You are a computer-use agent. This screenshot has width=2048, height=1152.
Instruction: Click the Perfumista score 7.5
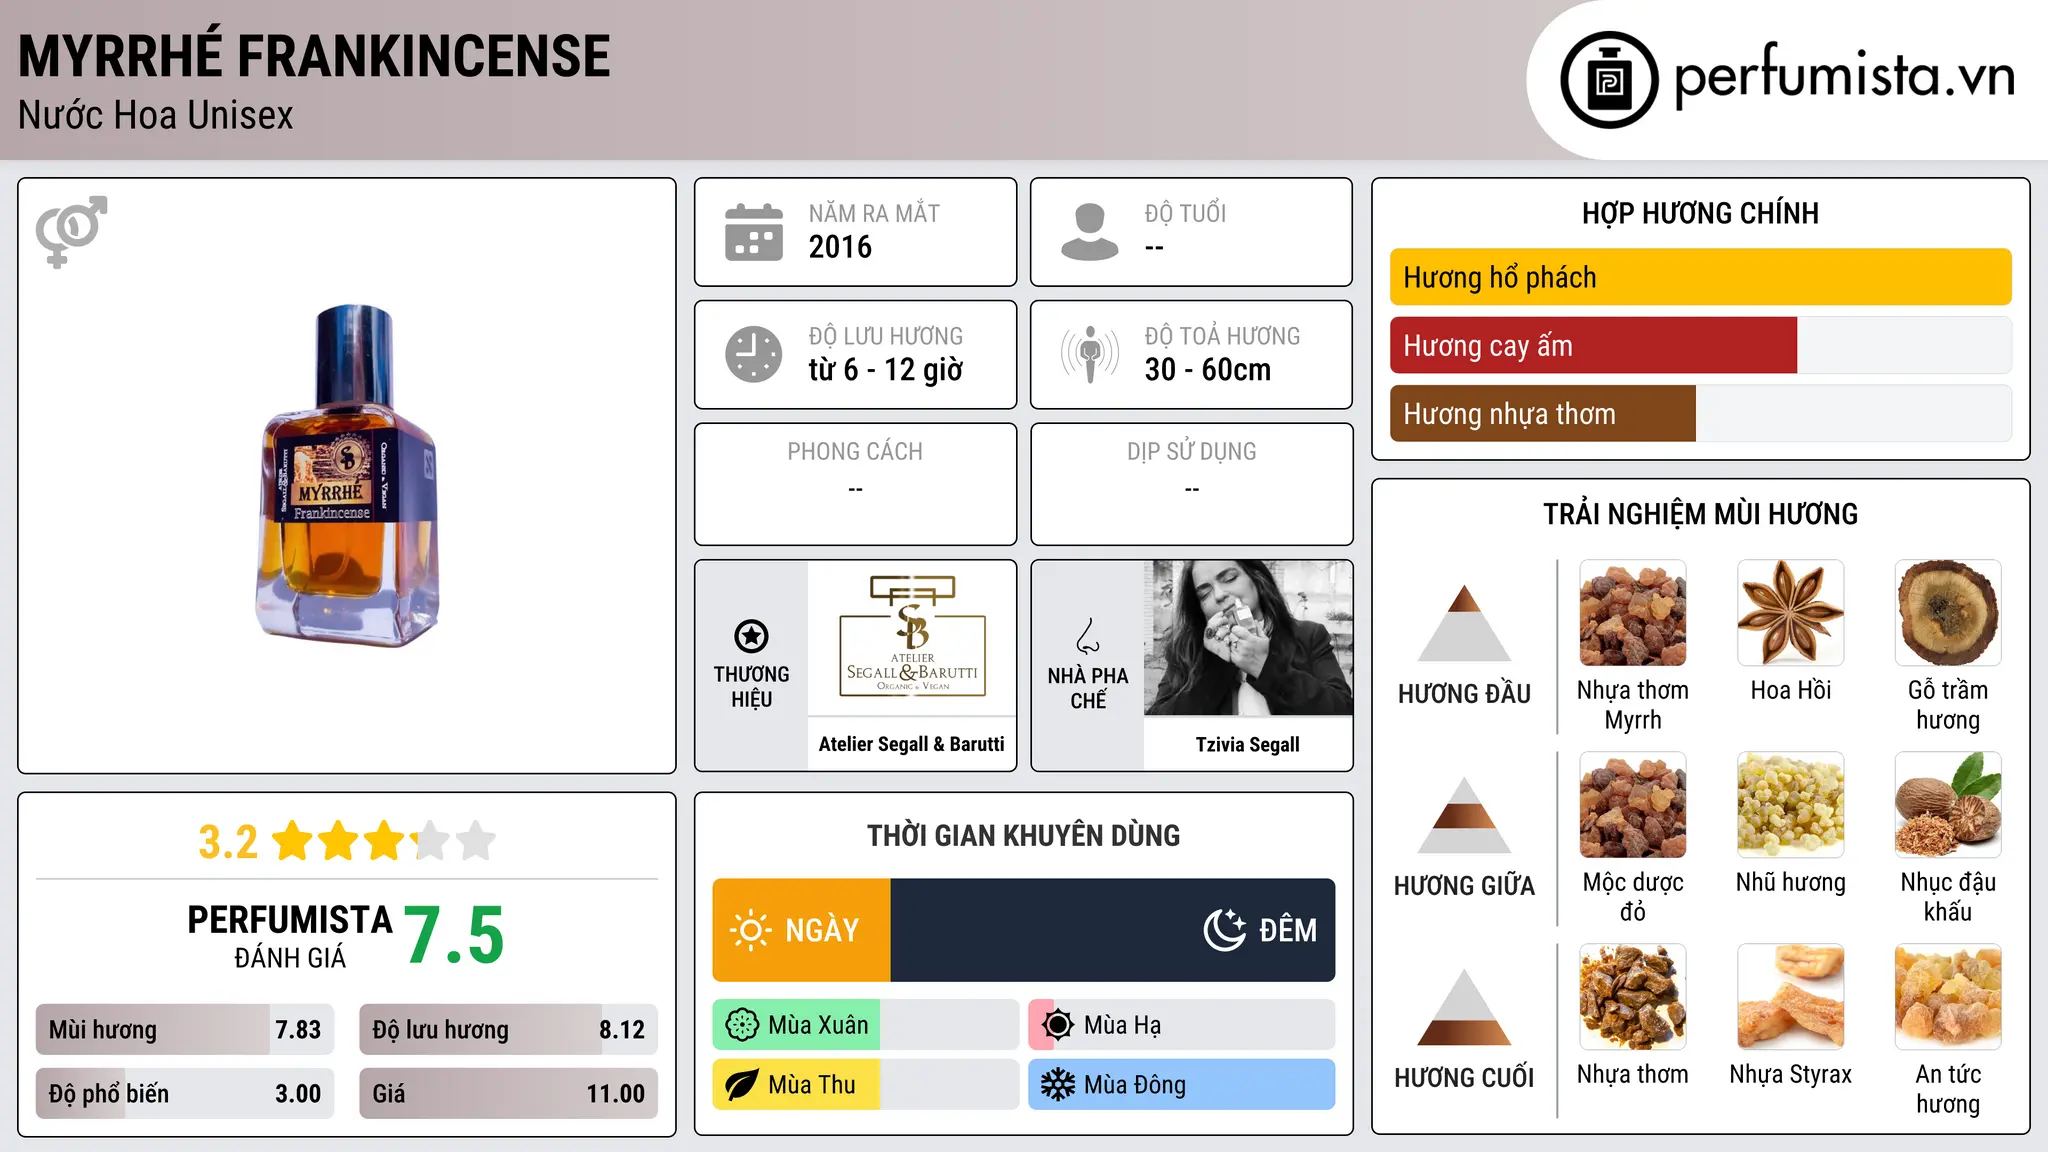coord(455,936)
